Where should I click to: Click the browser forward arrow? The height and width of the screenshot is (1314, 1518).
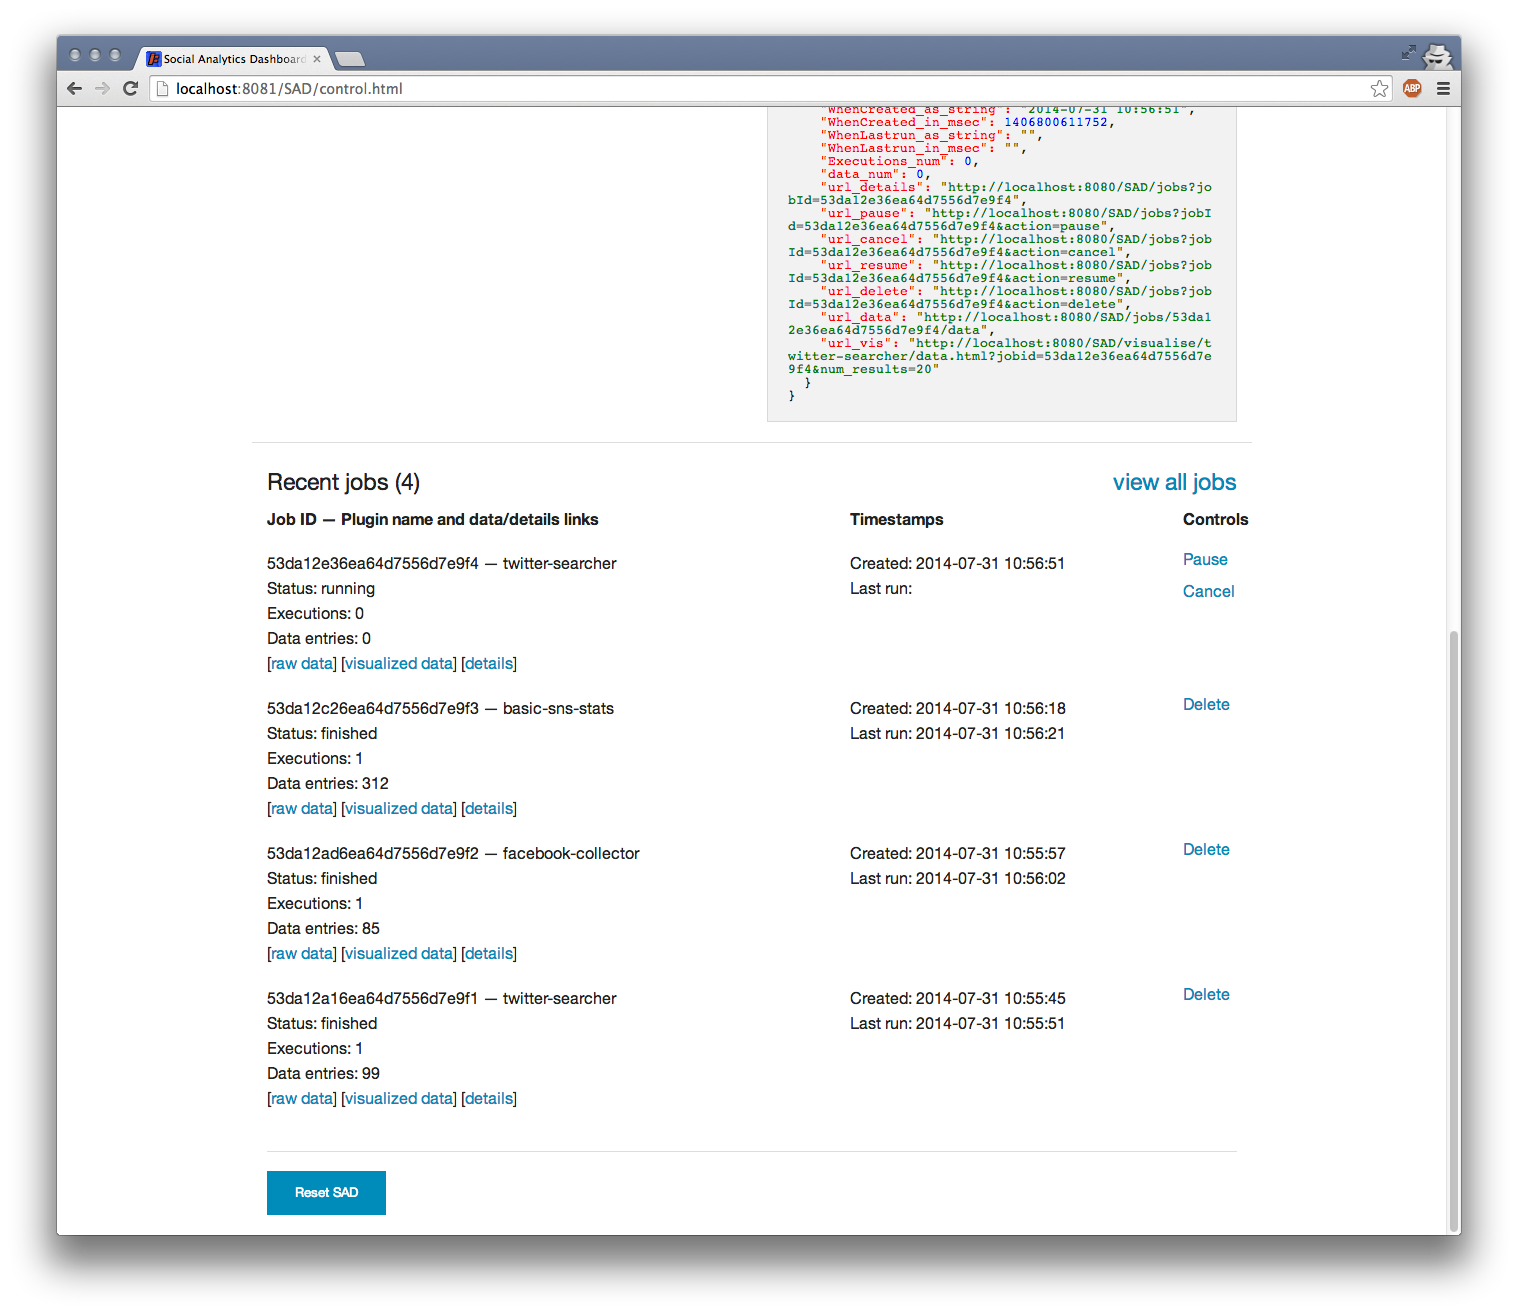click(x=102, y=89)
